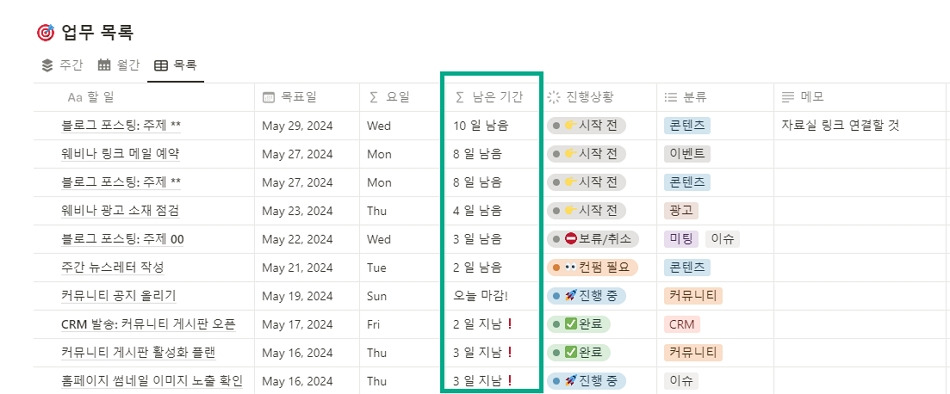Open the page 커뮤니티 공지 올리기
The height and width of the screenshot is (394, 950).
point(119,296)
